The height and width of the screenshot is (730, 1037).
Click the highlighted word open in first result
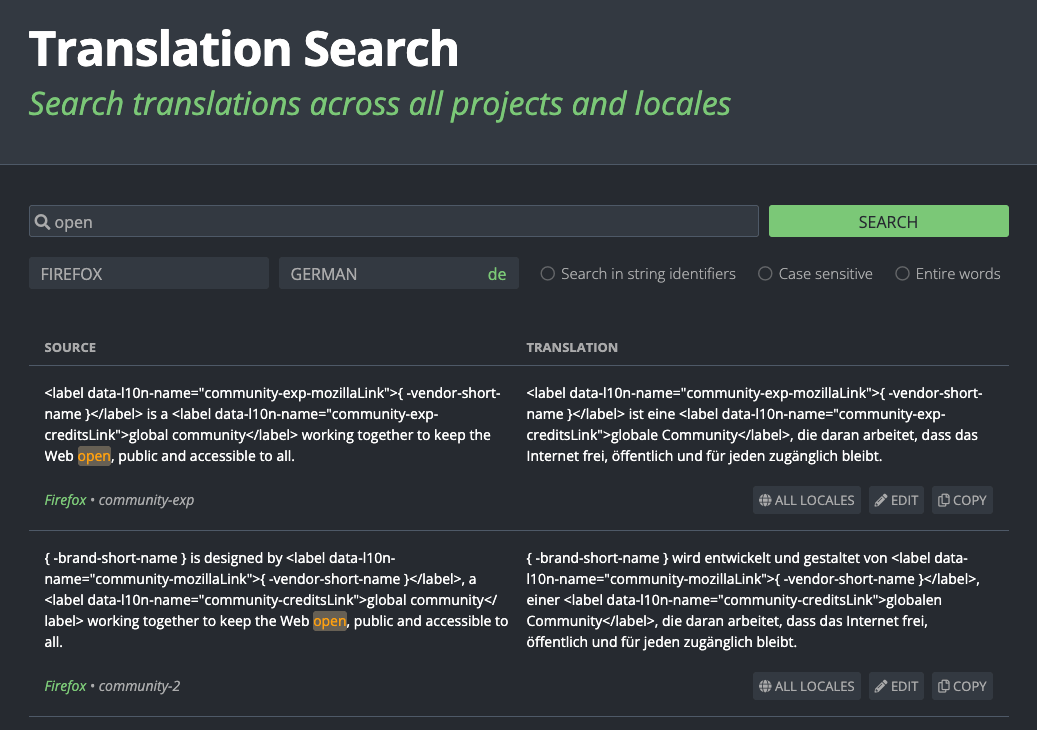[x=94, y=456]
